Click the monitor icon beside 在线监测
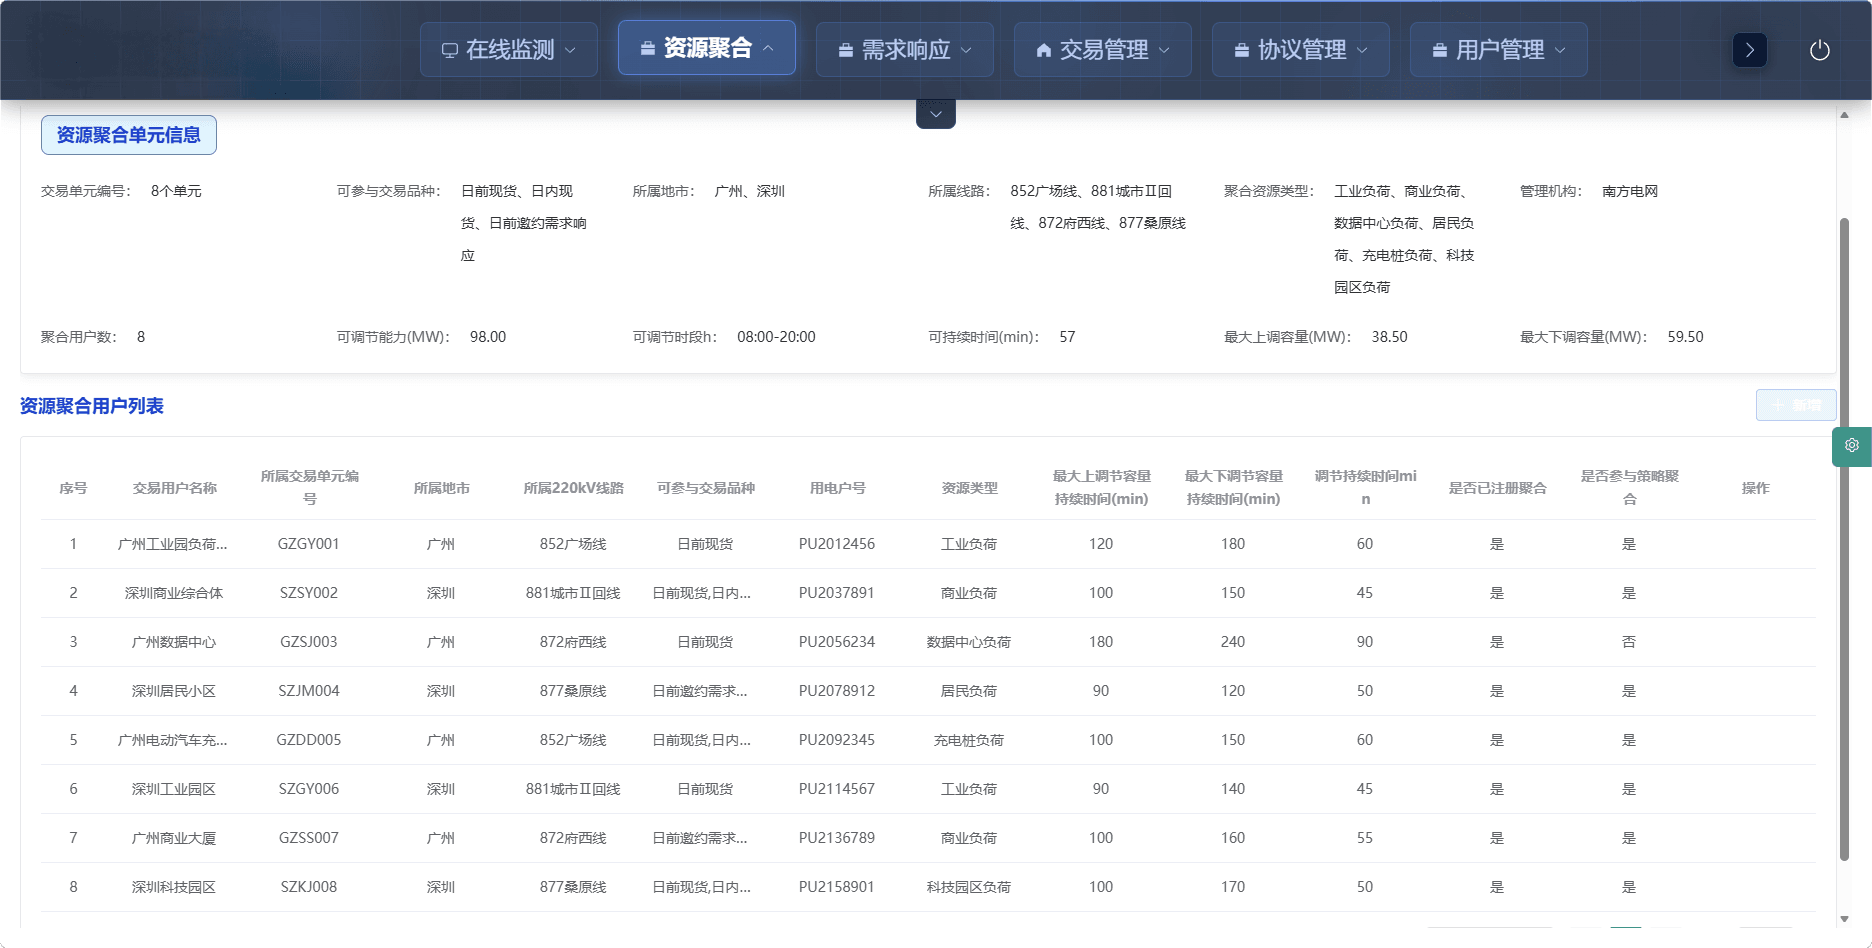 450,50
